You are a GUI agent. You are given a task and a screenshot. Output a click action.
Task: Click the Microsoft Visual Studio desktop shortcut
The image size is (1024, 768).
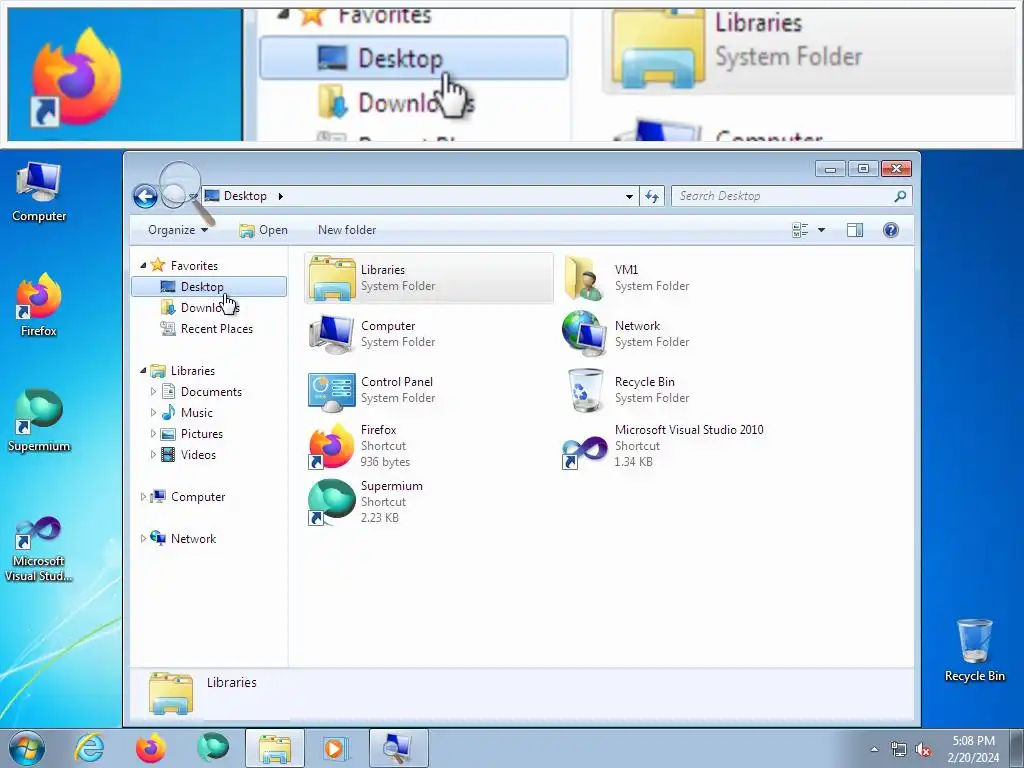(x=39, y=549)
